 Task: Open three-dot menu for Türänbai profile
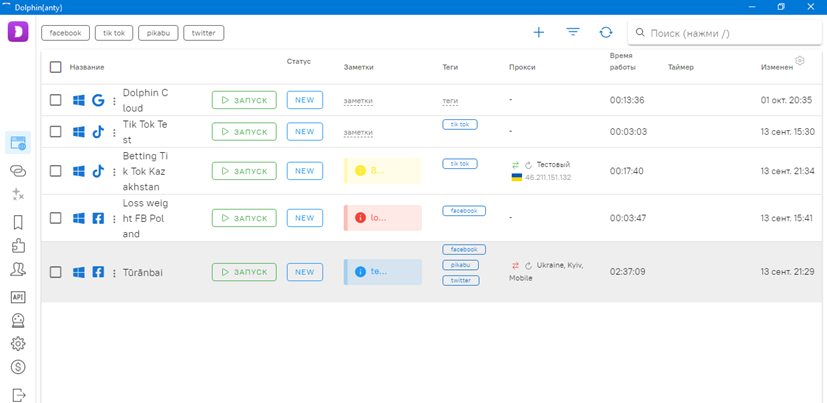point(114,272)
